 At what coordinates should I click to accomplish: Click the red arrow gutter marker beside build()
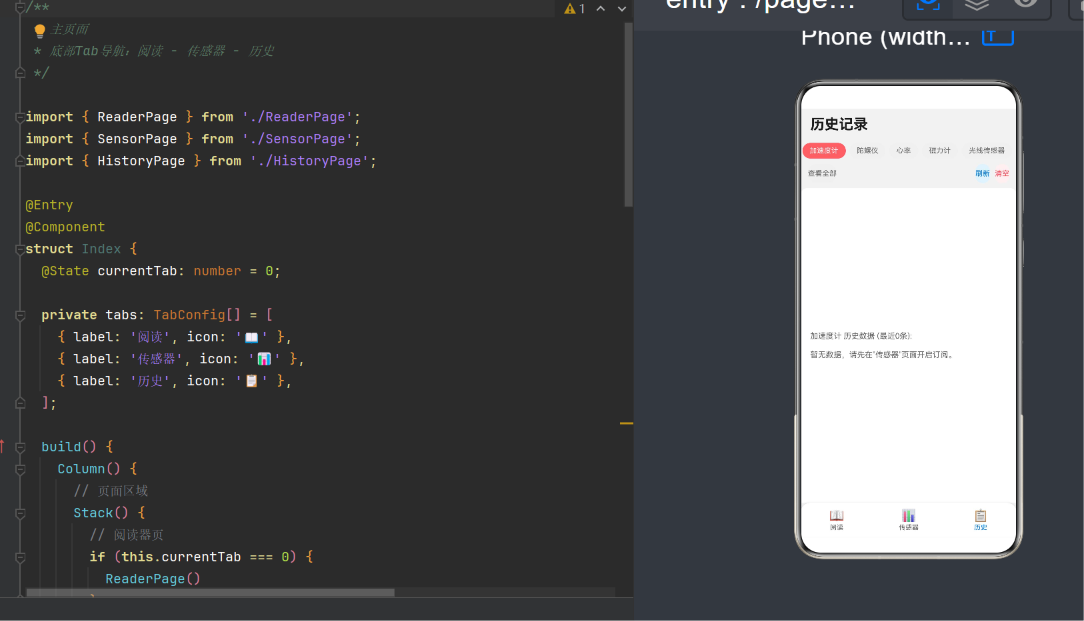point(2,447)
